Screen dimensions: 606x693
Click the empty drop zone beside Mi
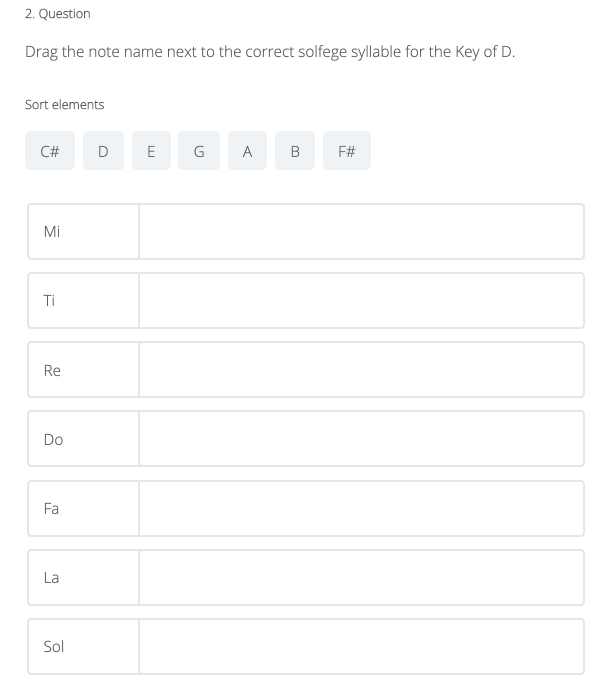coord(361,232)
